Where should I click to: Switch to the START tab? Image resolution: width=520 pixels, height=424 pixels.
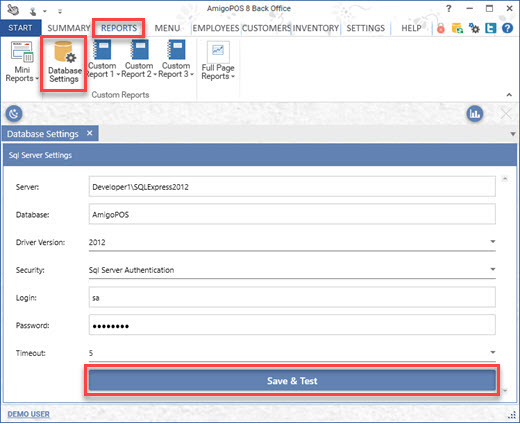(20, 28)
